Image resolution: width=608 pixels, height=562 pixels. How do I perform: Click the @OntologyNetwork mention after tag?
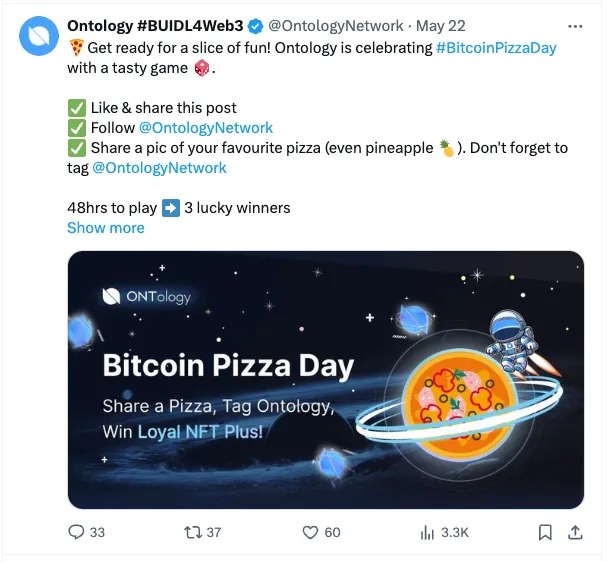click(x=159, y=168)
